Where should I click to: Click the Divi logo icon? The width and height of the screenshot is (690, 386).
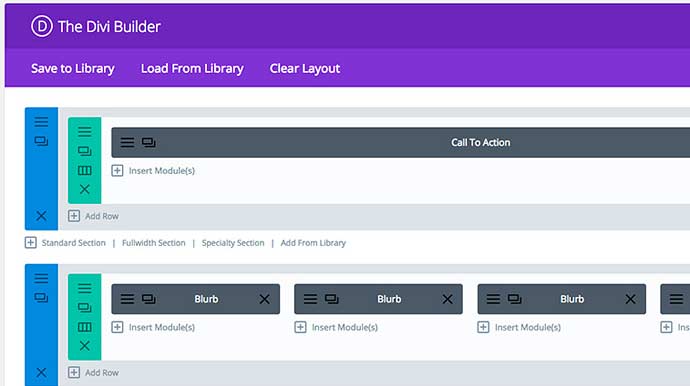pyautogui.click(x=42, y=26)
